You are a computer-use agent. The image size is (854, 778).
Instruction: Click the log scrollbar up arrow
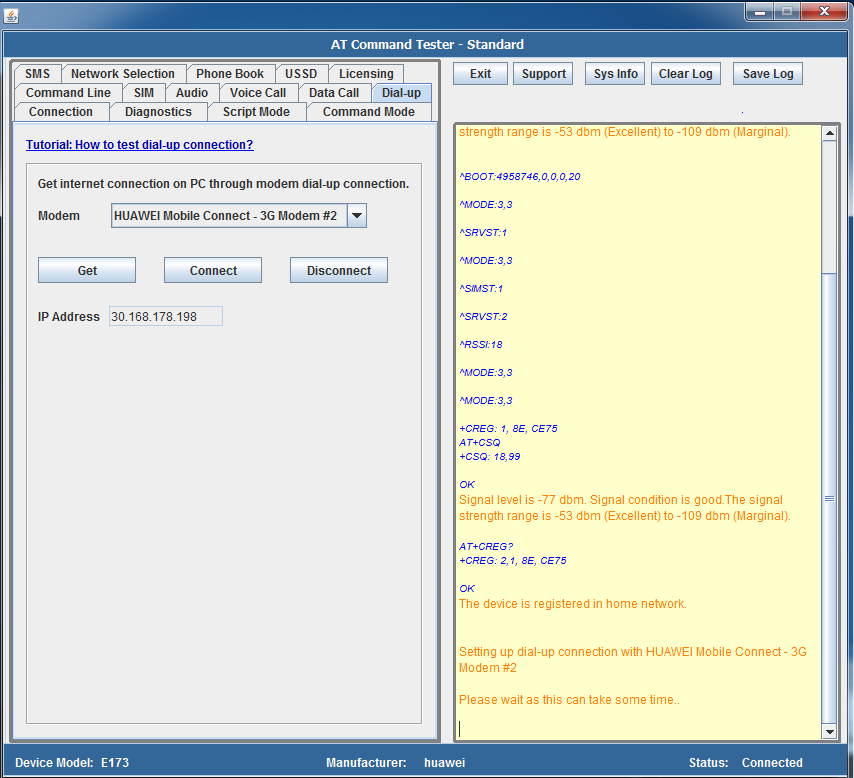coord(829,133)
